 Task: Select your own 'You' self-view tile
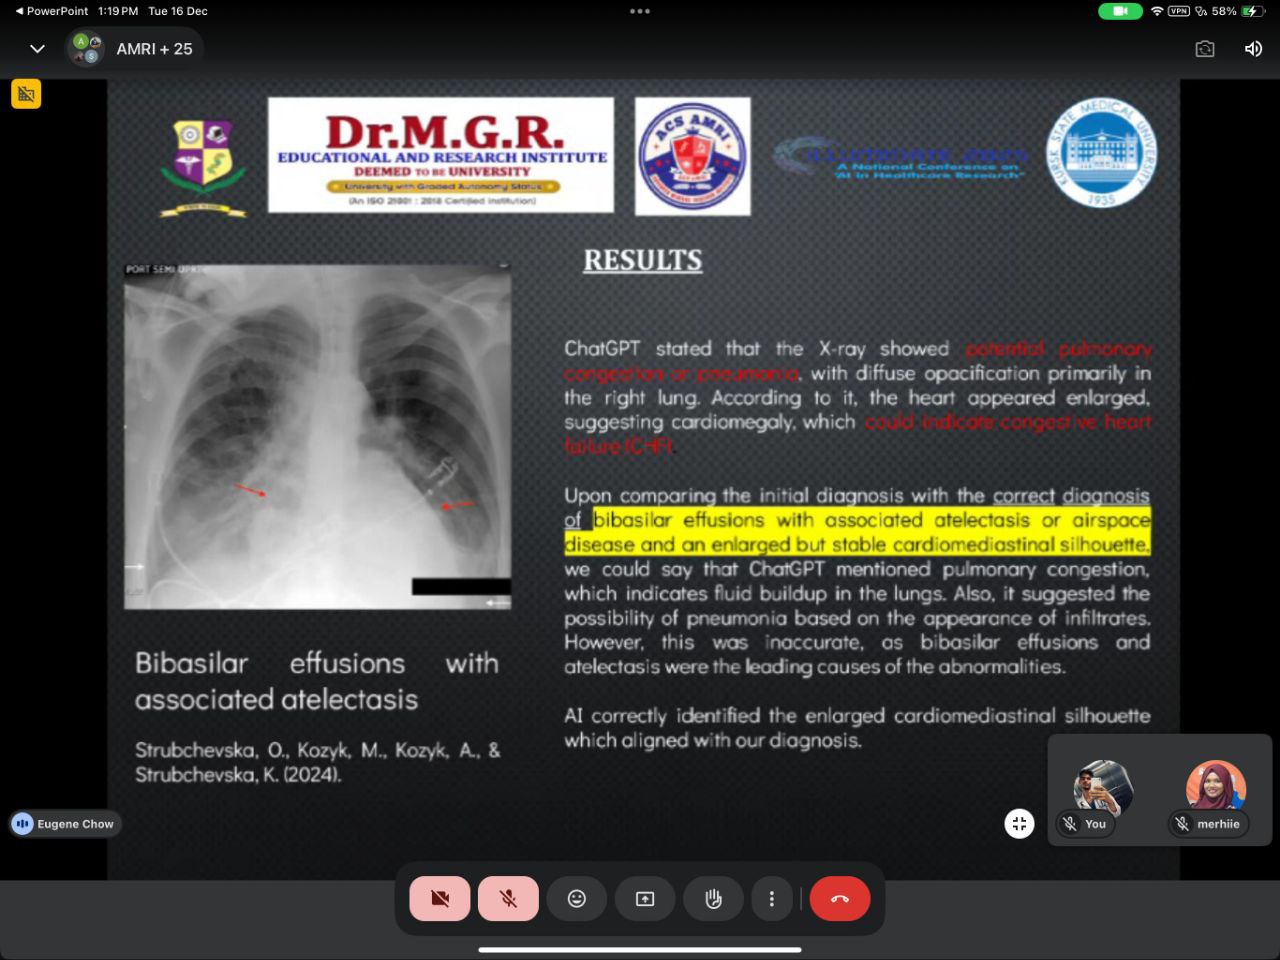pyautogui.click(x=1102, y=792)
